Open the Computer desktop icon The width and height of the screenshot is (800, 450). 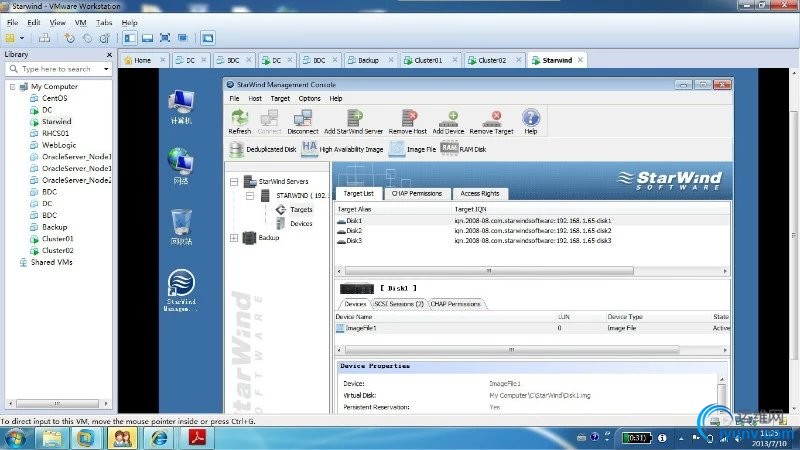pos(181,107)
